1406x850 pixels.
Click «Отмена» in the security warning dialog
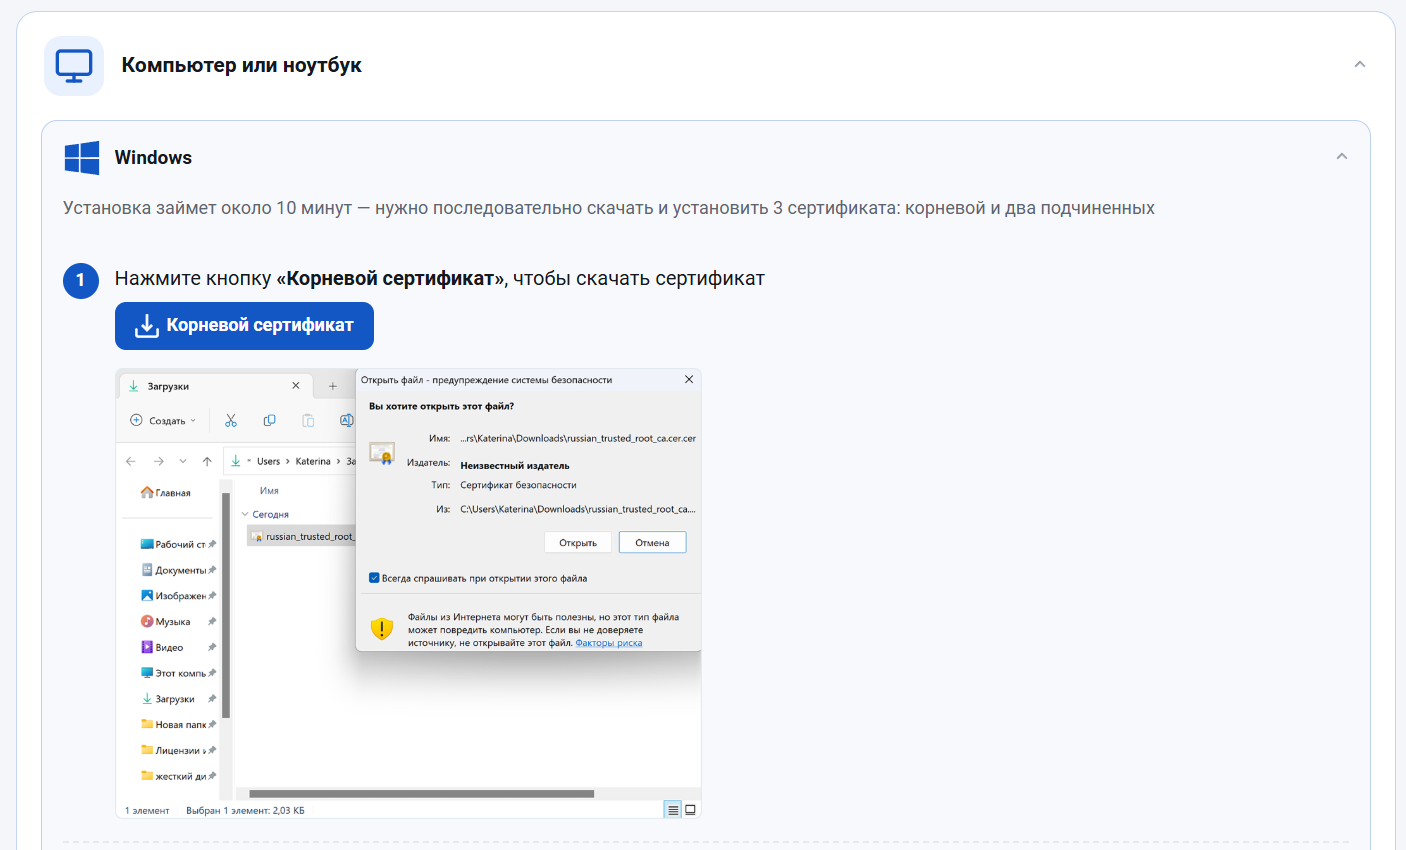pyautogui.click(x=652, y=543)
